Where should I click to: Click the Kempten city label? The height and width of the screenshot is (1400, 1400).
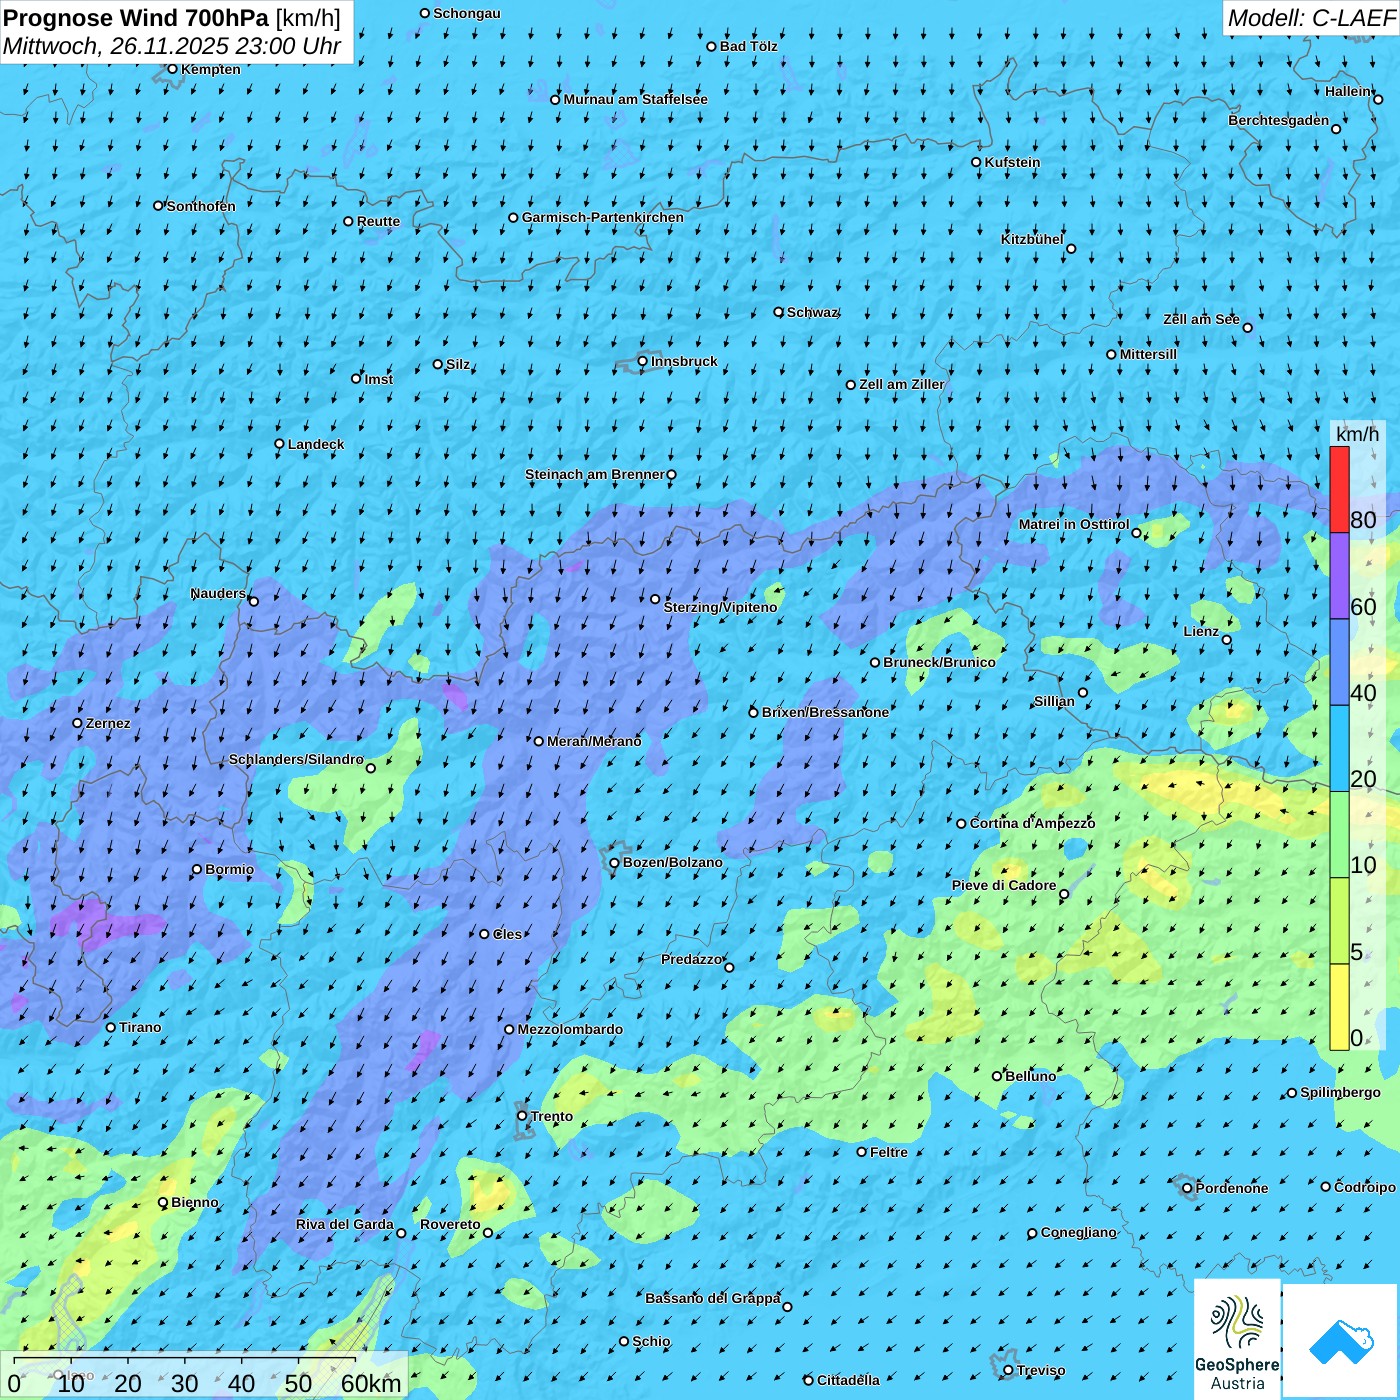click(211, 69)
